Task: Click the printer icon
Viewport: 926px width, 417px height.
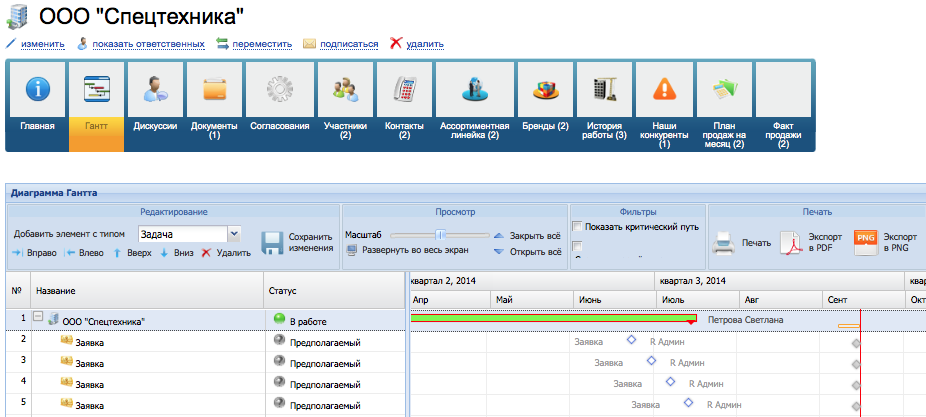Action: tap(723, 243)
